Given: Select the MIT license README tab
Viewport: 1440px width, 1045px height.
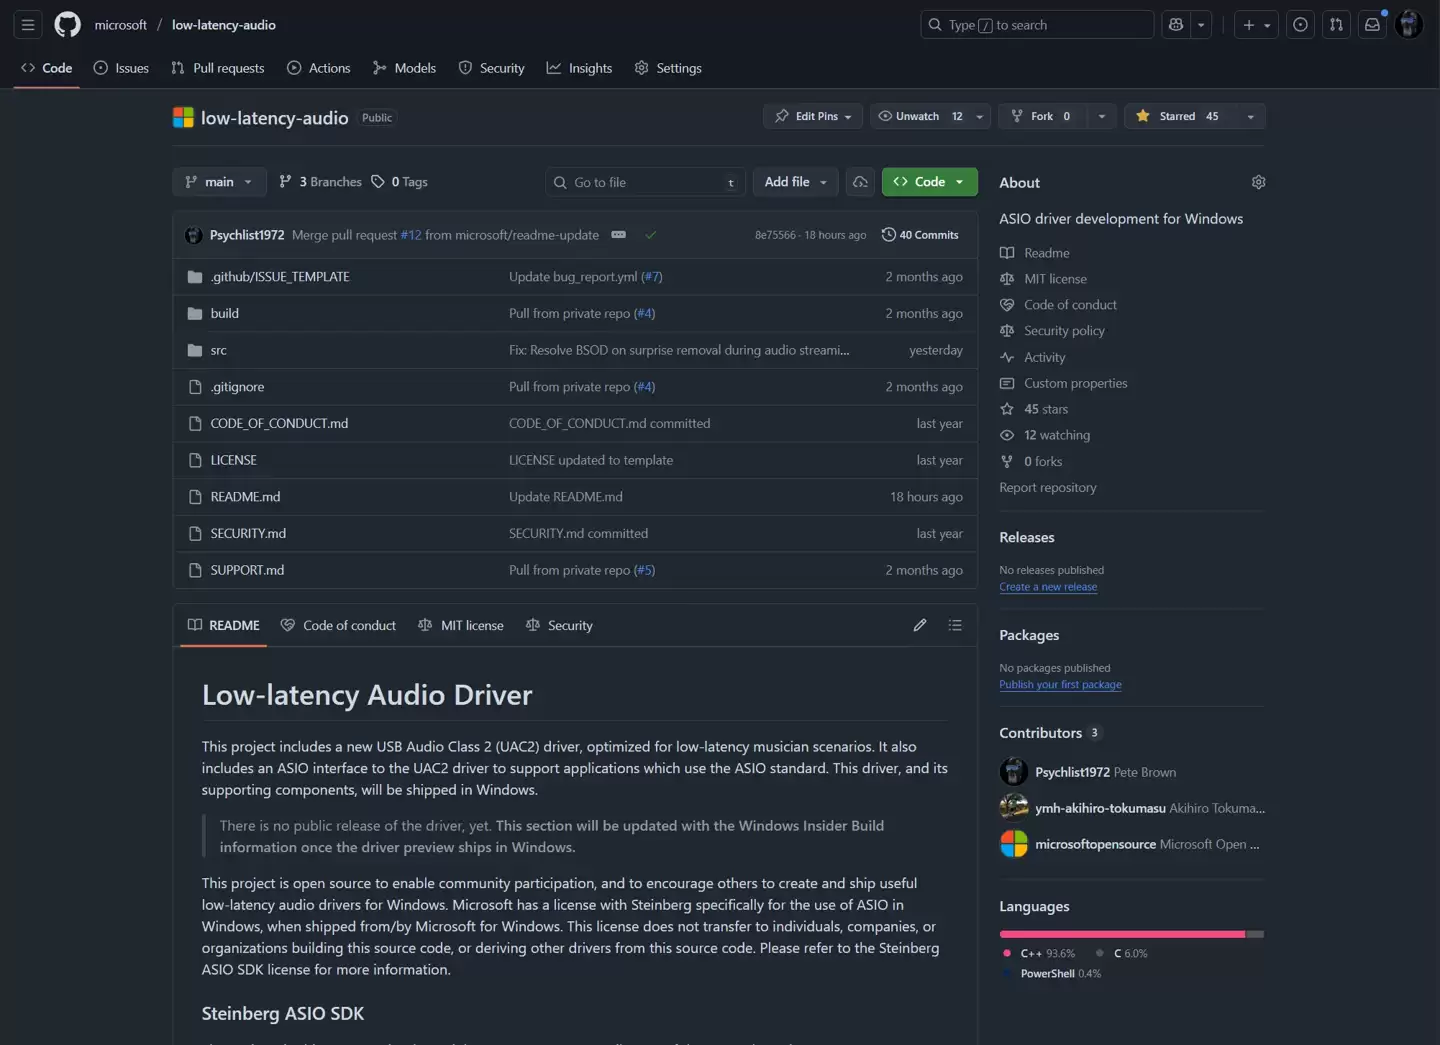Looking at the screenshot, I should [461, 625].
